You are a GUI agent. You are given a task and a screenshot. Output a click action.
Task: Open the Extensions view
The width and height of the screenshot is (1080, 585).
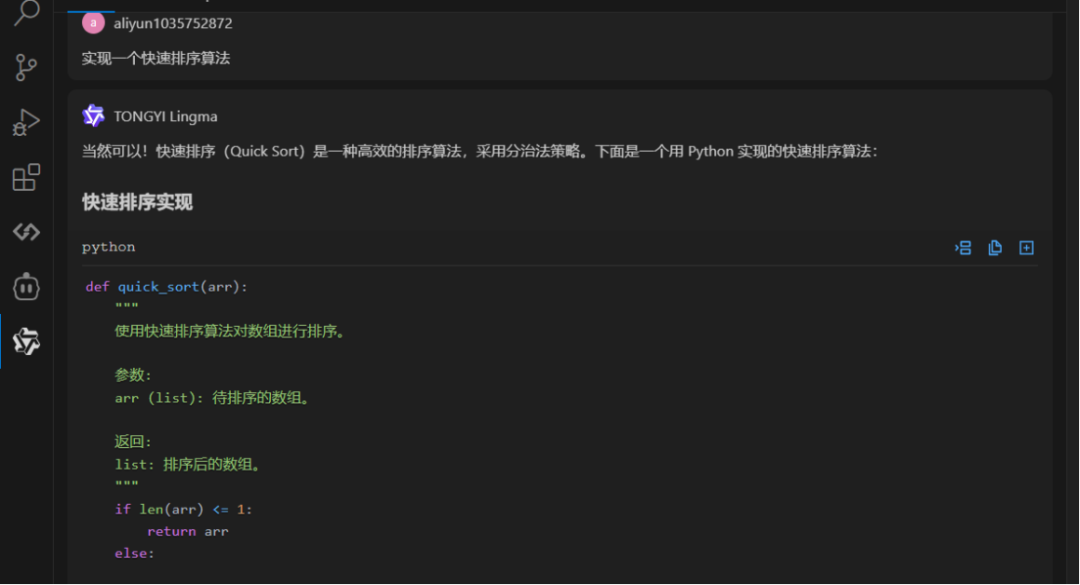[26, 178]
